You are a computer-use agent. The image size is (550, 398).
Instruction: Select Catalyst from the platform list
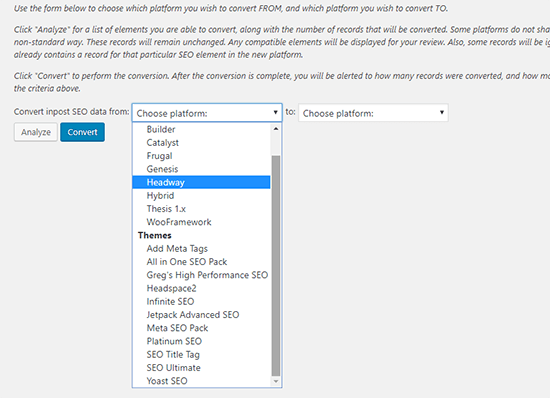[201, 143]
